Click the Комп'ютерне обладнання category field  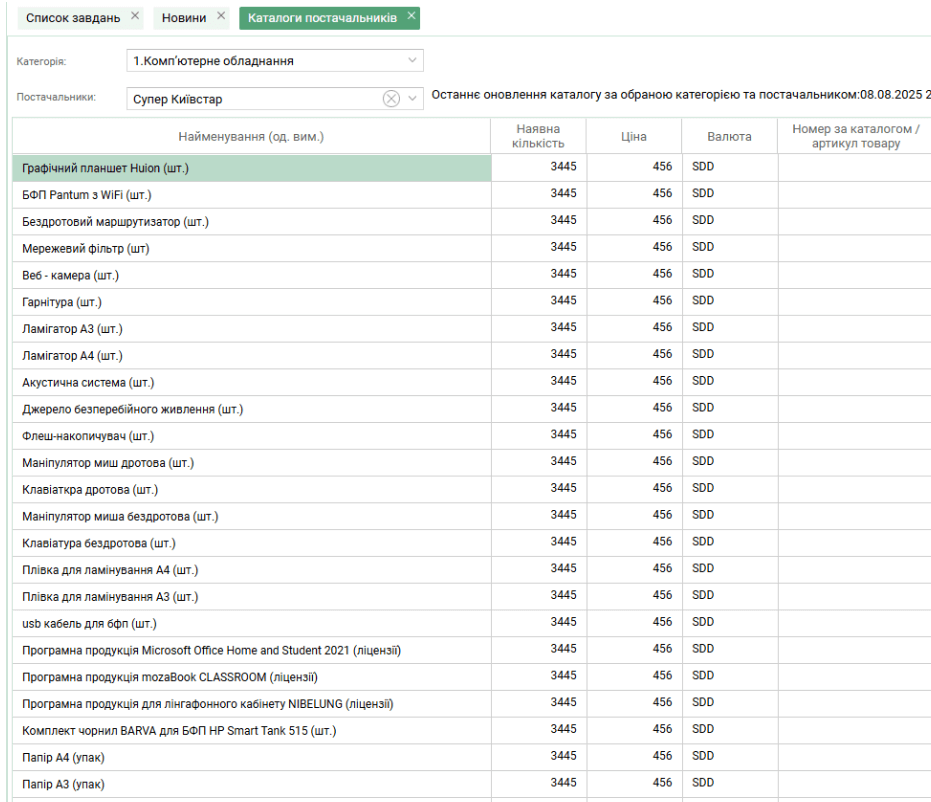[265, 61]
